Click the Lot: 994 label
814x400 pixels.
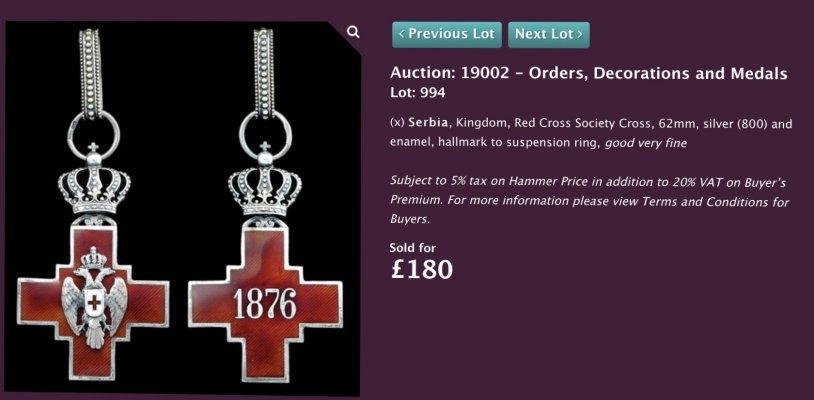point(418,93)
